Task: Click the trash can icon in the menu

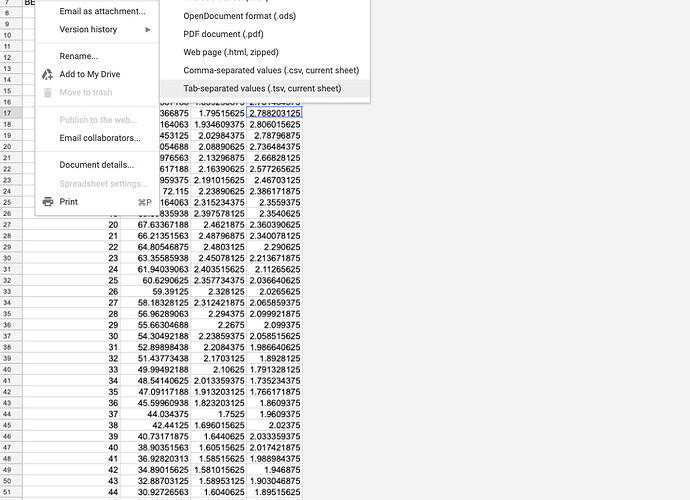Action: [47, 92]
